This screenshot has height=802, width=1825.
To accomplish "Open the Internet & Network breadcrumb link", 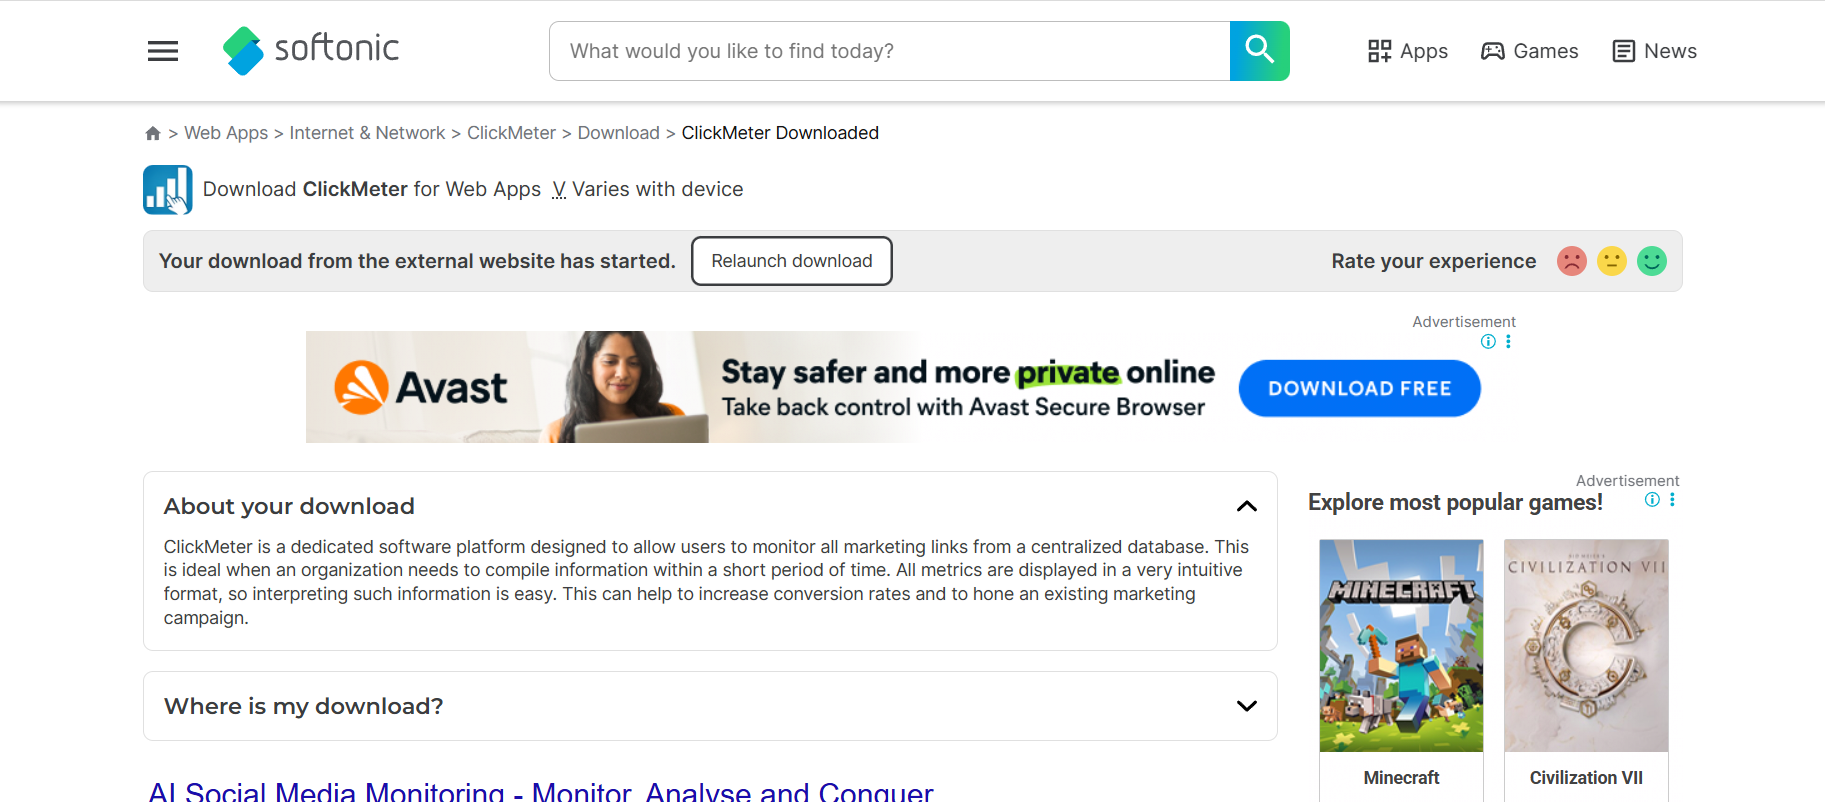I will click(x=367, y=133).
